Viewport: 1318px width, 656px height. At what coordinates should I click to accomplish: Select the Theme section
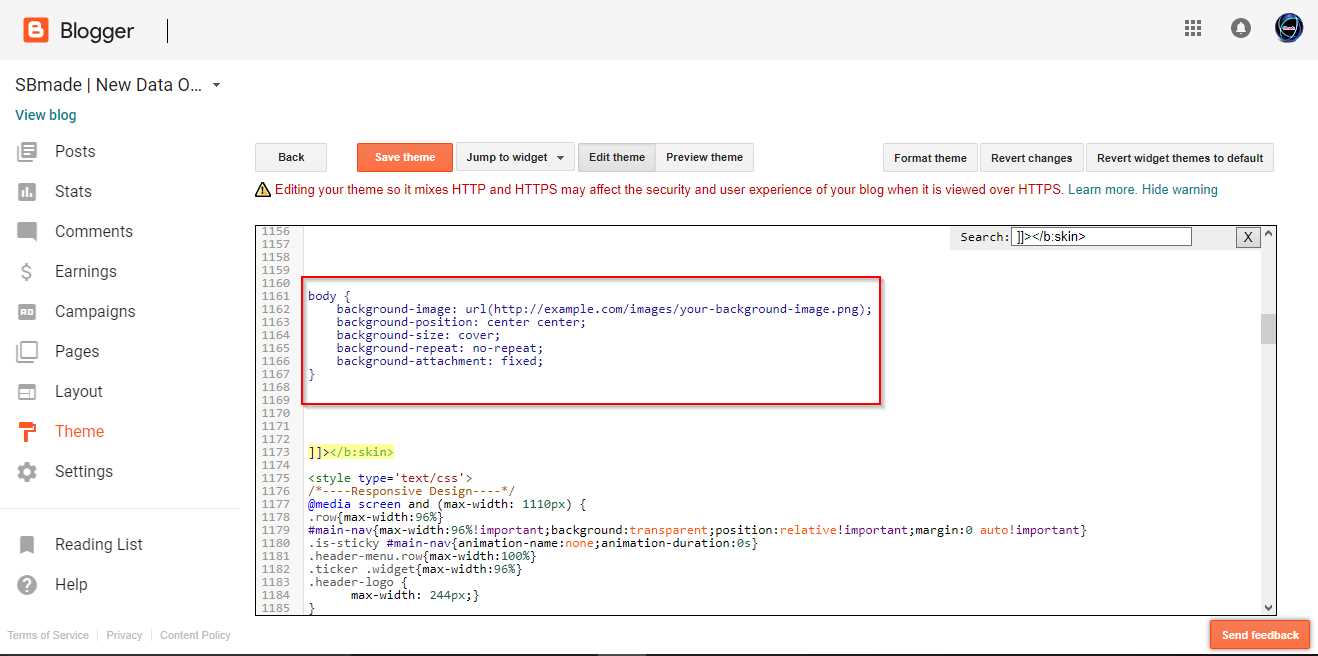80,431
